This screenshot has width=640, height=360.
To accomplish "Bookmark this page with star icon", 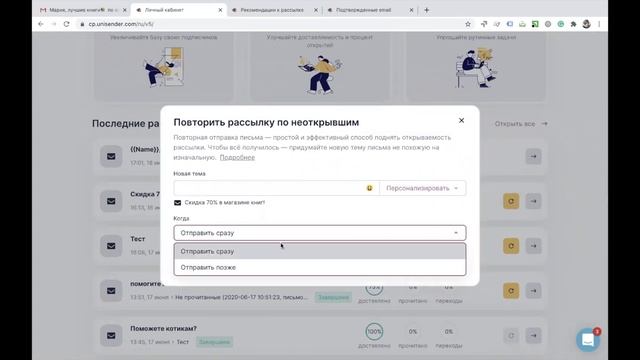I will pos(468,24).
